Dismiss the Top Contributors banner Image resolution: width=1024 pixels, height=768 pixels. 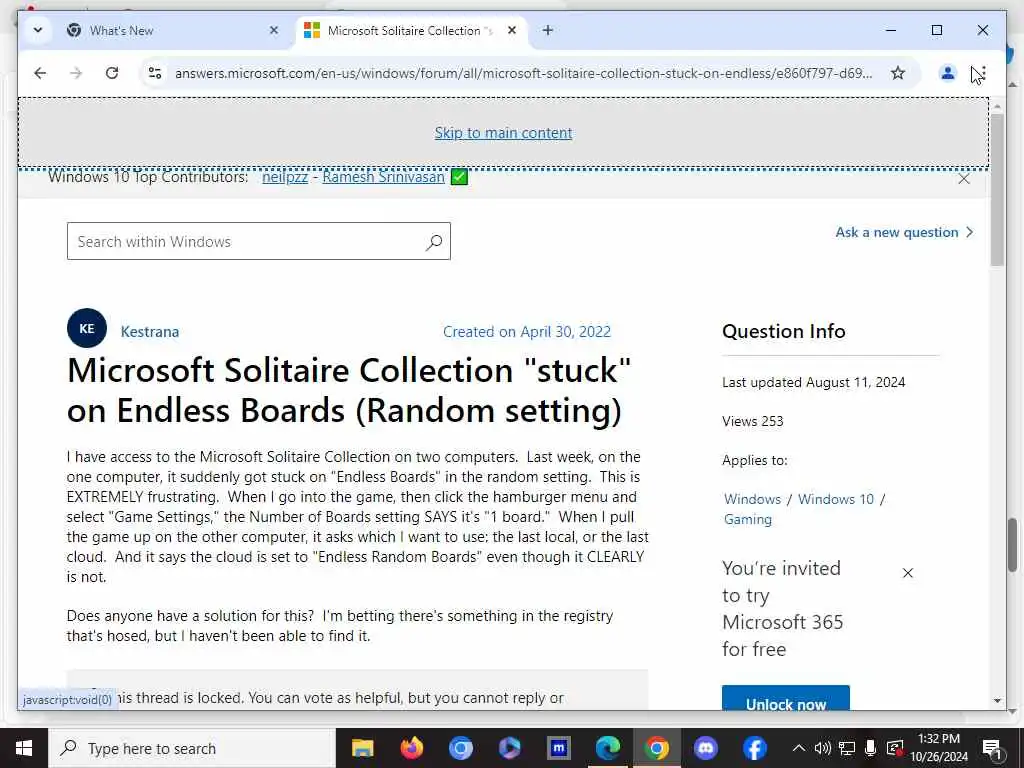click(x=964, y=178)
